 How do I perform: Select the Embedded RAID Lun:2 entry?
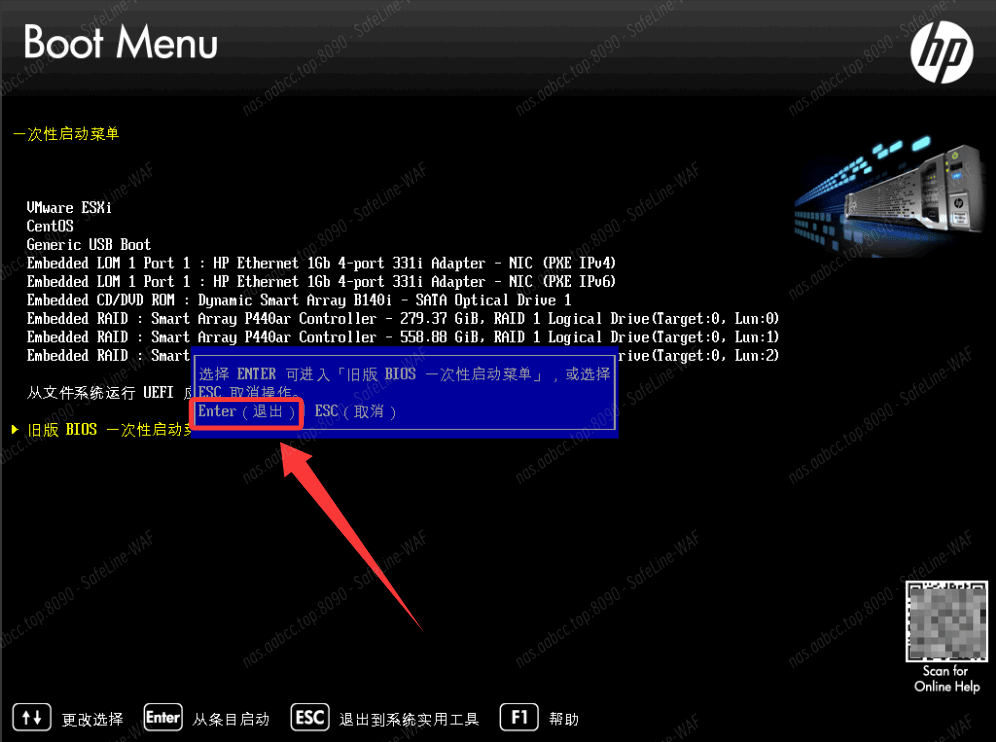403,355
